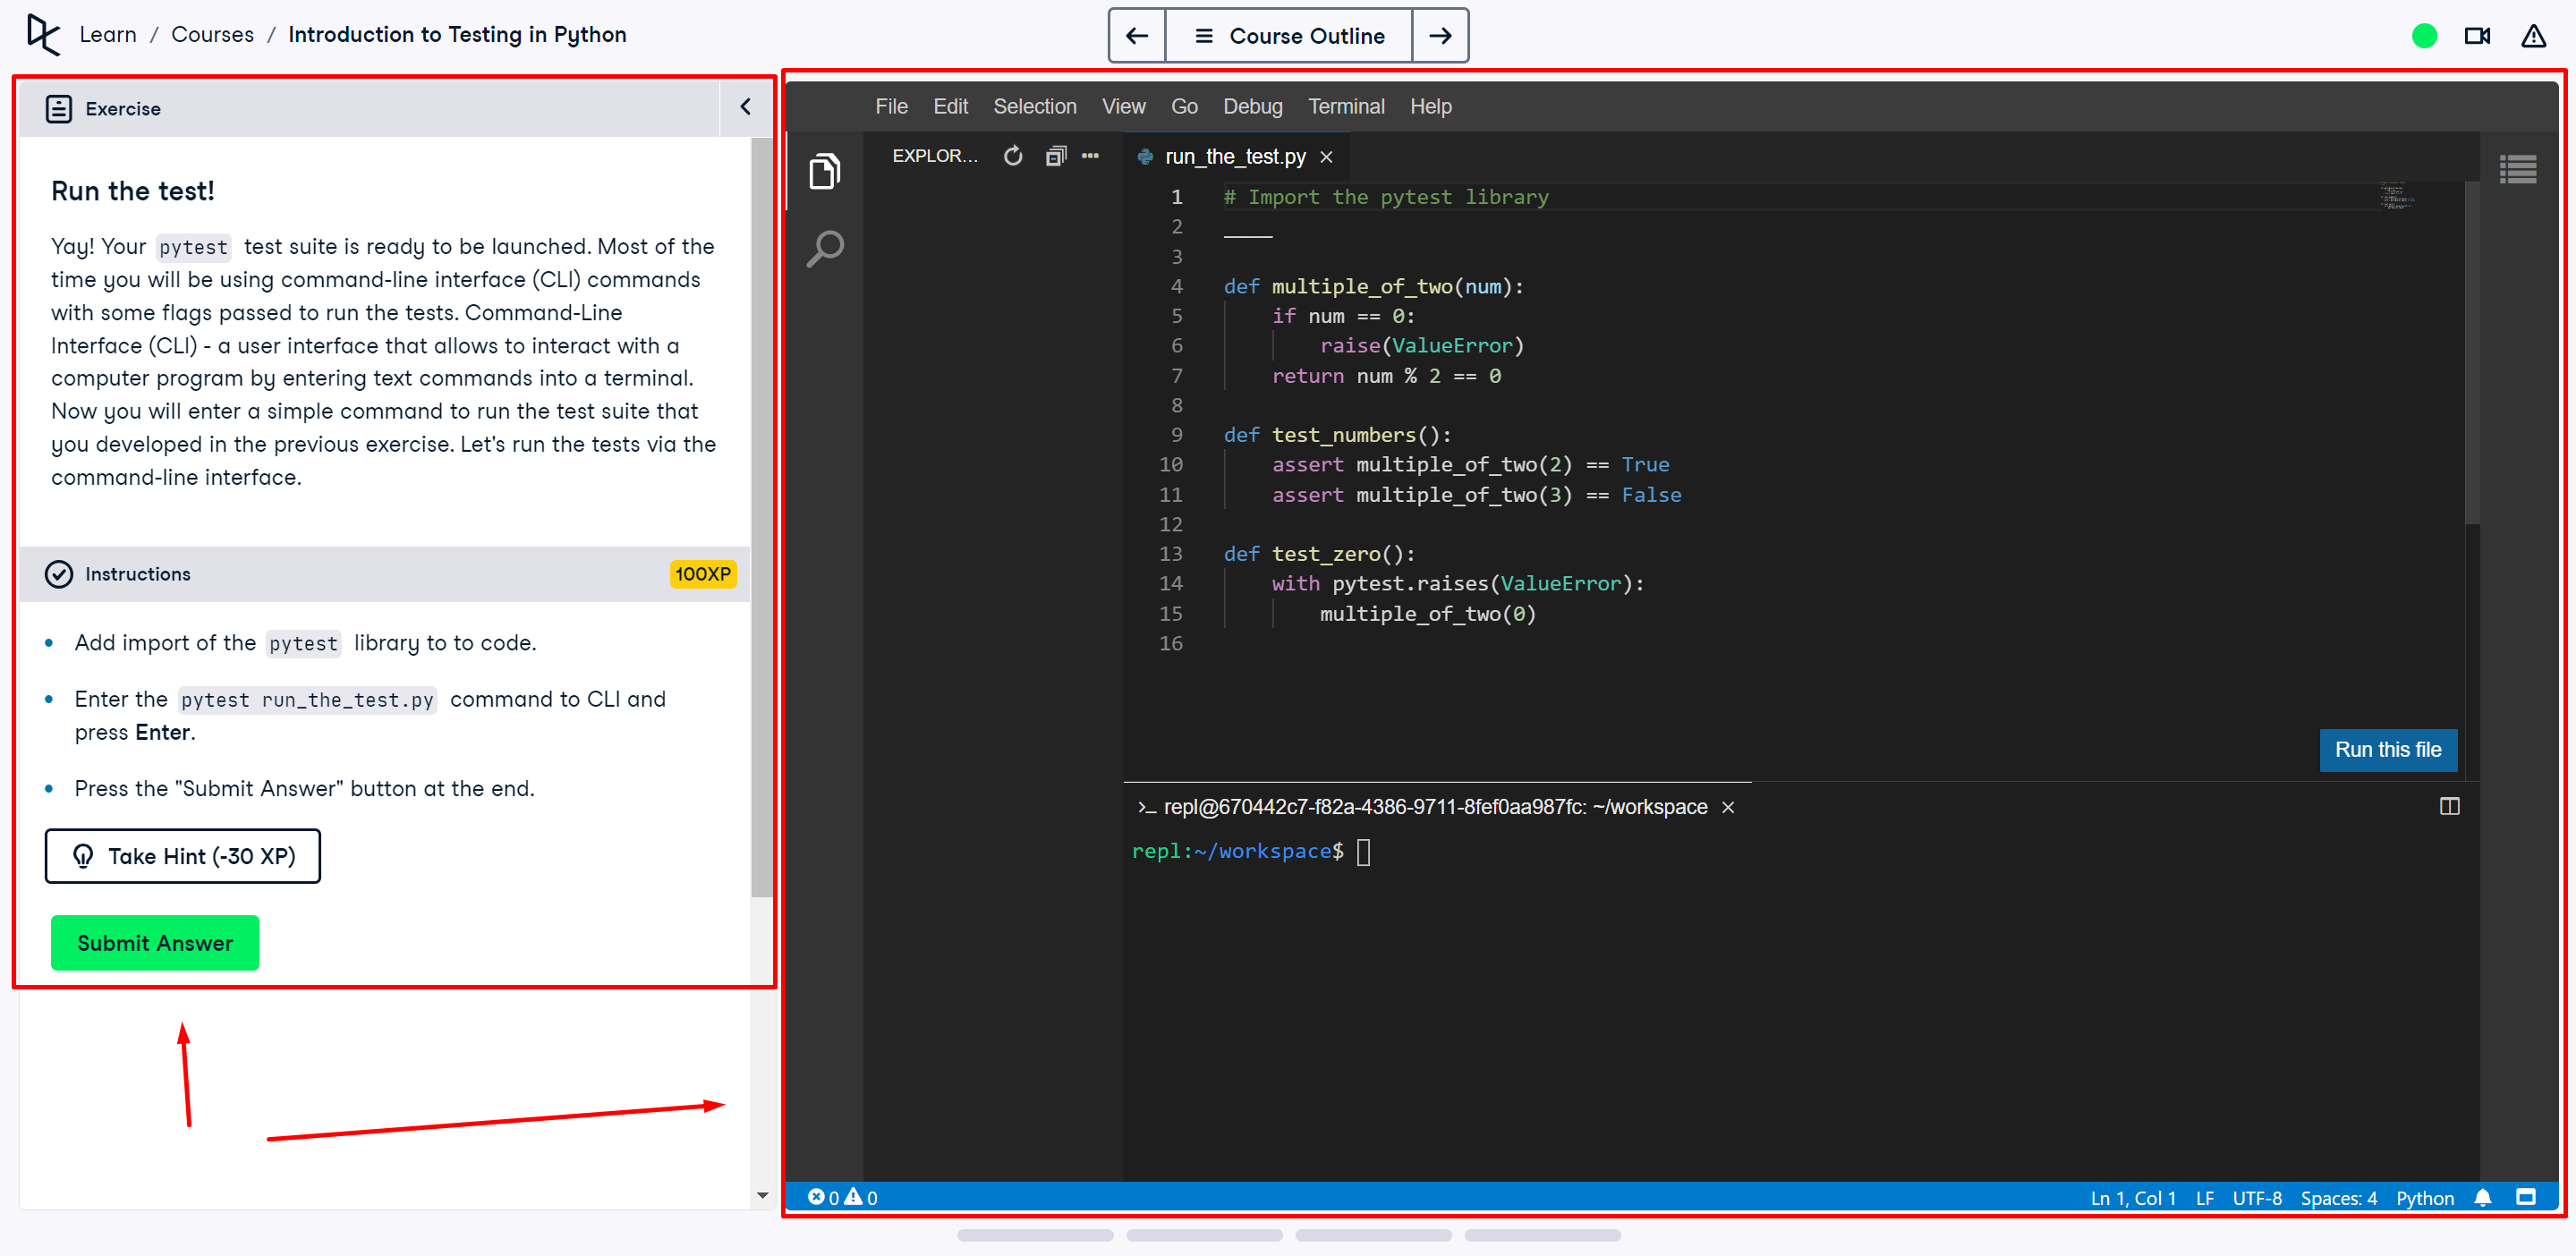This screenshot has height=1256, width=2576.
Task: Open the Explorer files icon in sidebar
Action: click(825, 171)
